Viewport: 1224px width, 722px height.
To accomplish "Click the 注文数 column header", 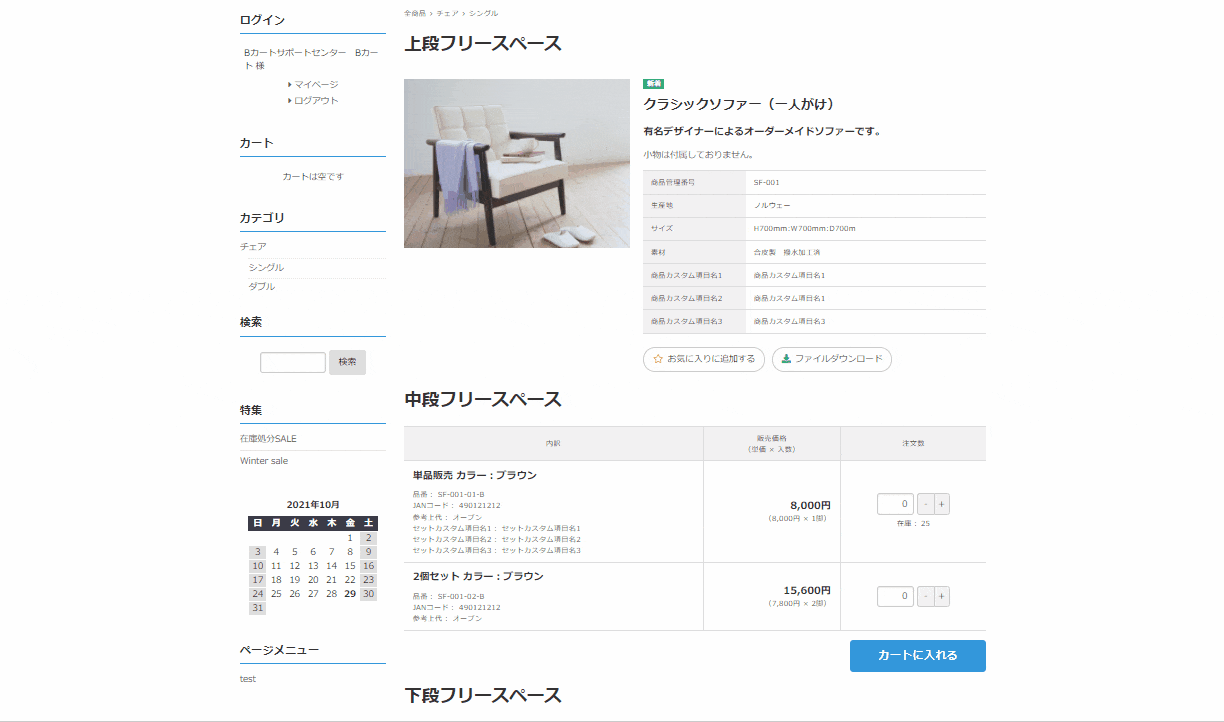I will (x=913, y=443).
